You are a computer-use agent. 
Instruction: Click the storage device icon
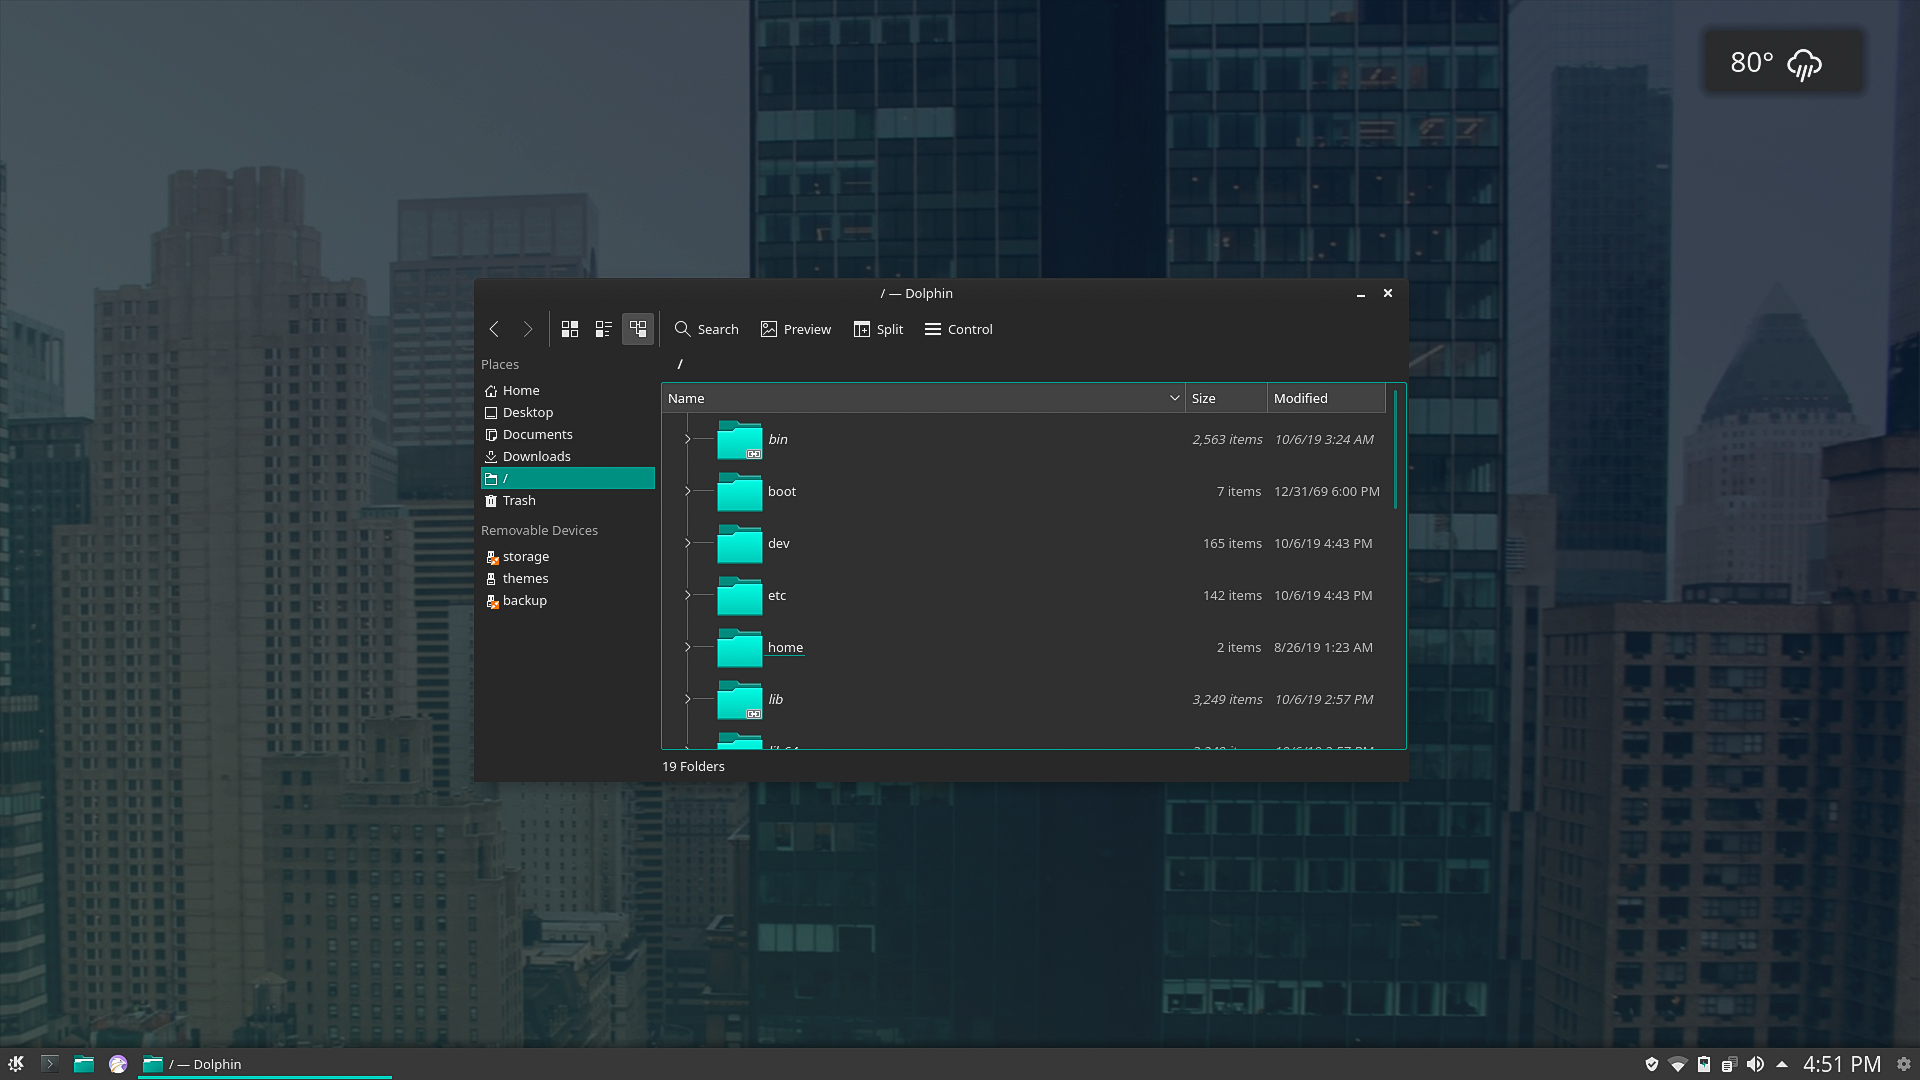[x=491, y=557]
